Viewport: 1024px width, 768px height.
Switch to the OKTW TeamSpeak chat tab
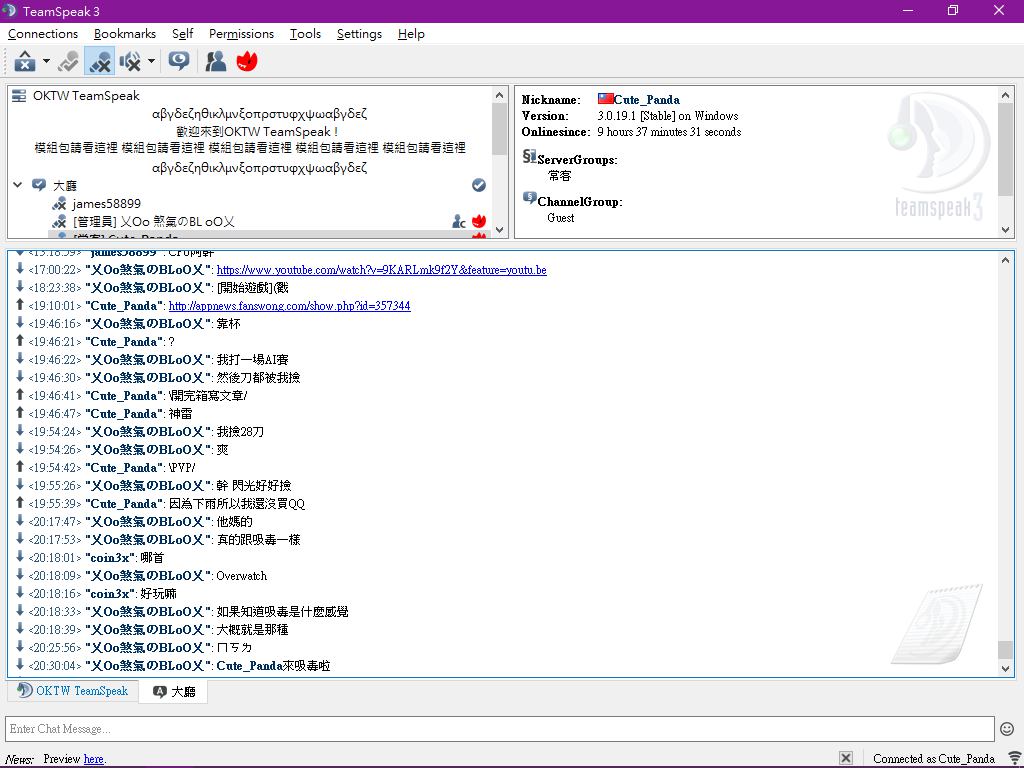pos(72,691)
